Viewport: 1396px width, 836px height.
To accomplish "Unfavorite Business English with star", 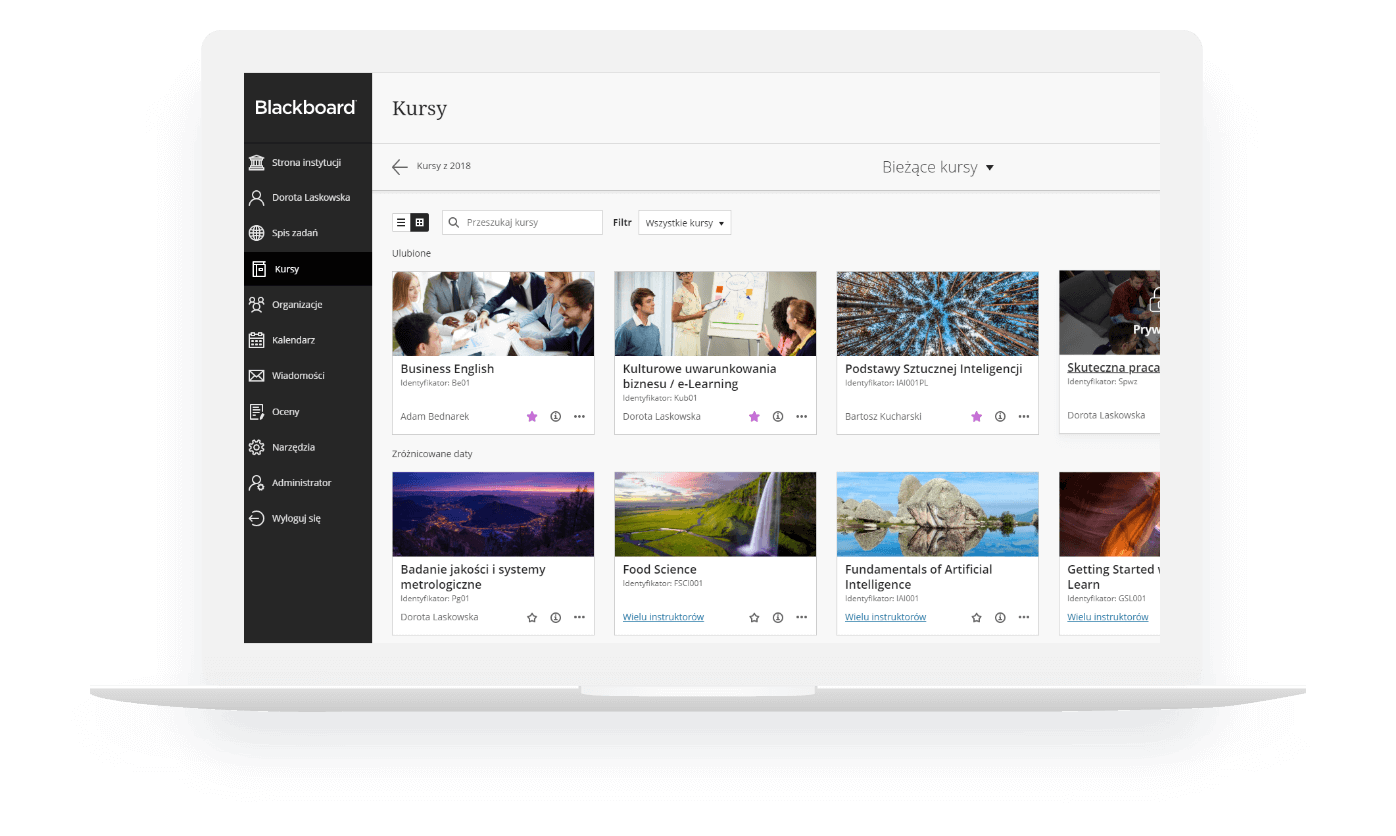I will [532, 416].
